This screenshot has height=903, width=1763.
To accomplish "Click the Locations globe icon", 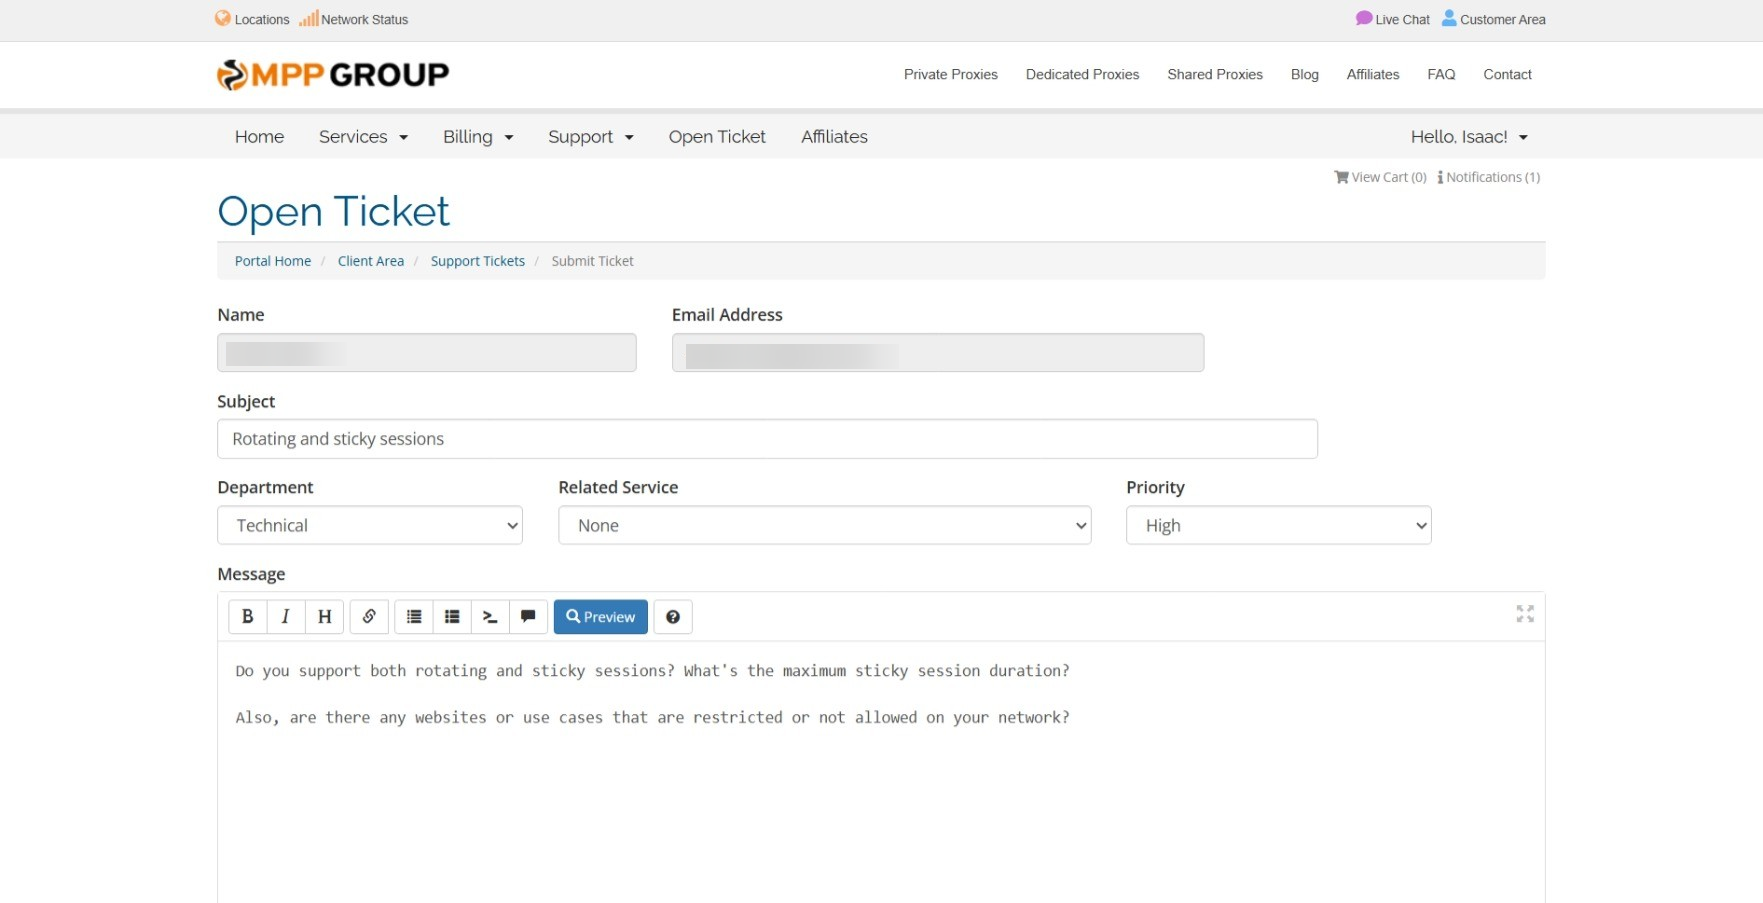I will coord(223,18).
